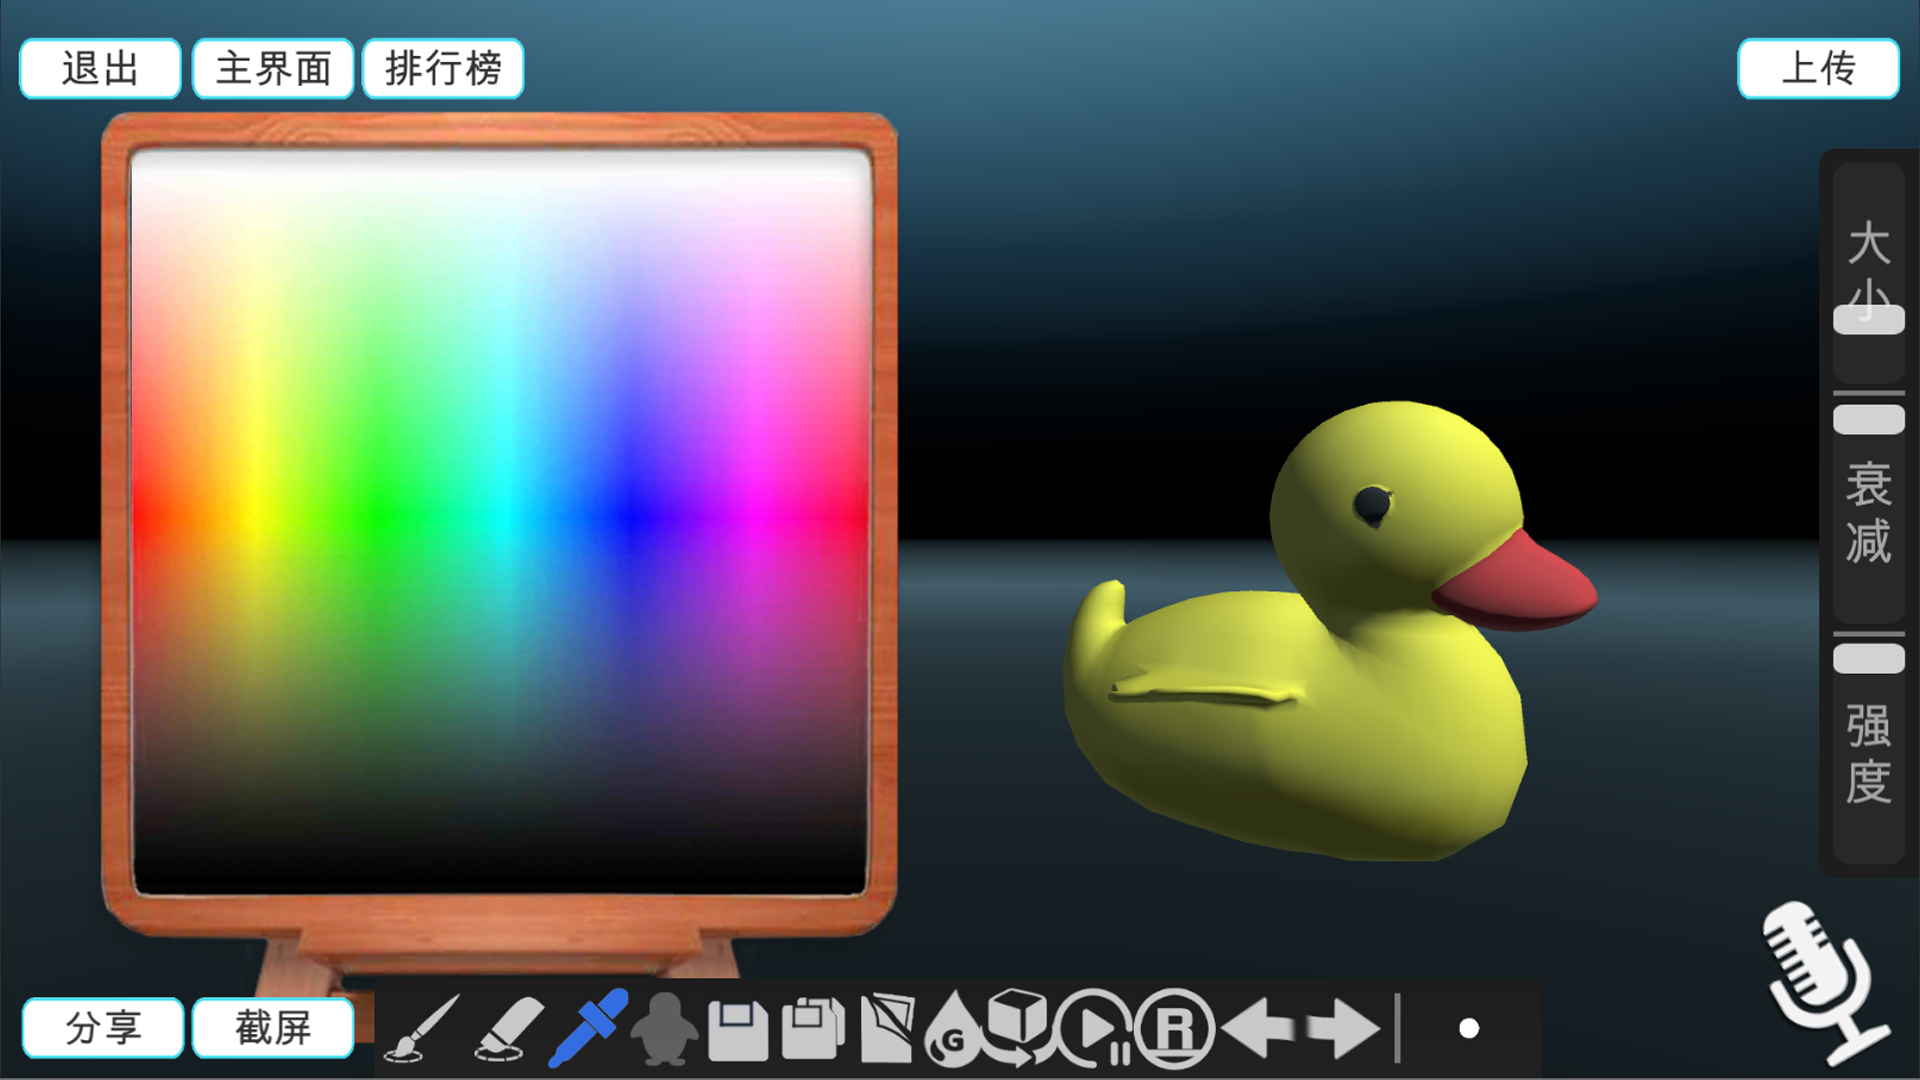Click the multiple-disks save-all icon
The width and height of the screenshot is (1920, 1080).
click(812, 1028)
